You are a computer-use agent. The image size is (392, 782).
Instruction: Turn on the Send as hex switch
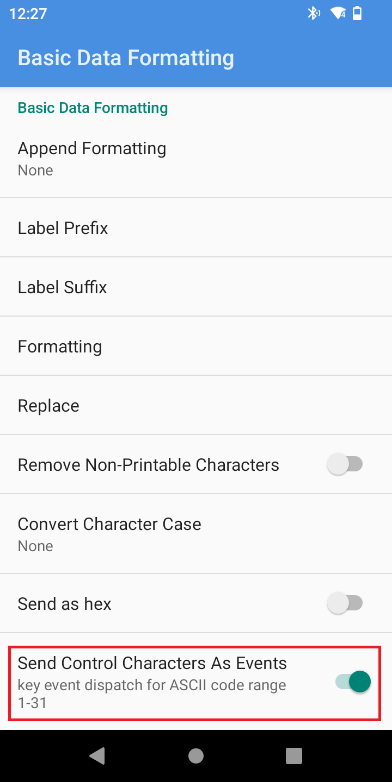345,603
